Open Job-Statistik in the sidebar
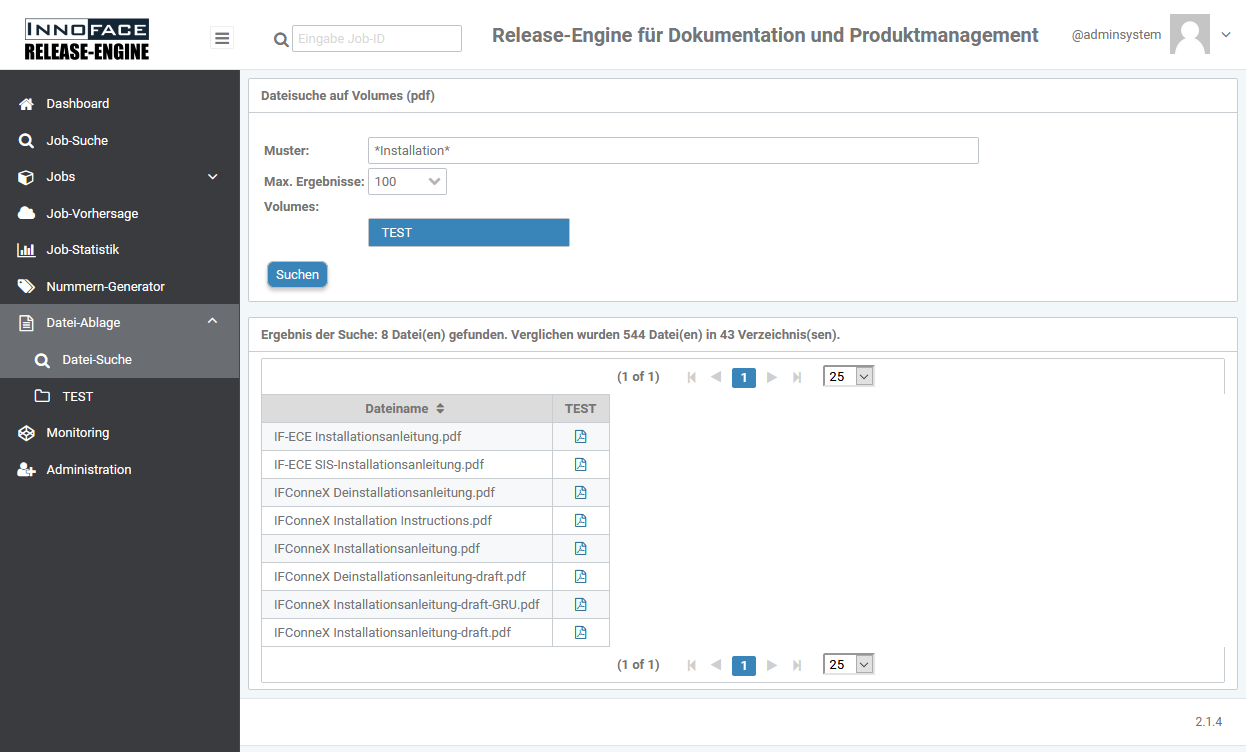1246x752 pixels. click(82, 250)
